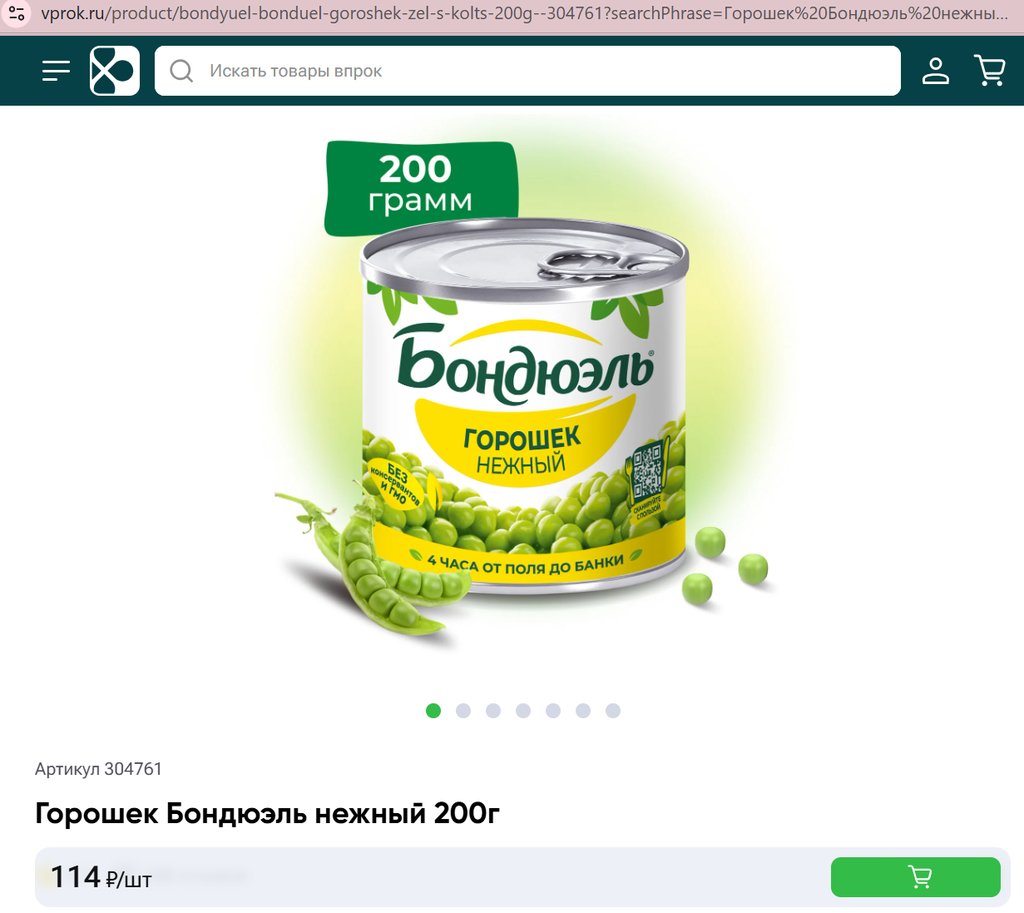The width and height of the screenshot is (1024, 913).
Task: Switch to the second image dot
Action: (x=463, y=711)
